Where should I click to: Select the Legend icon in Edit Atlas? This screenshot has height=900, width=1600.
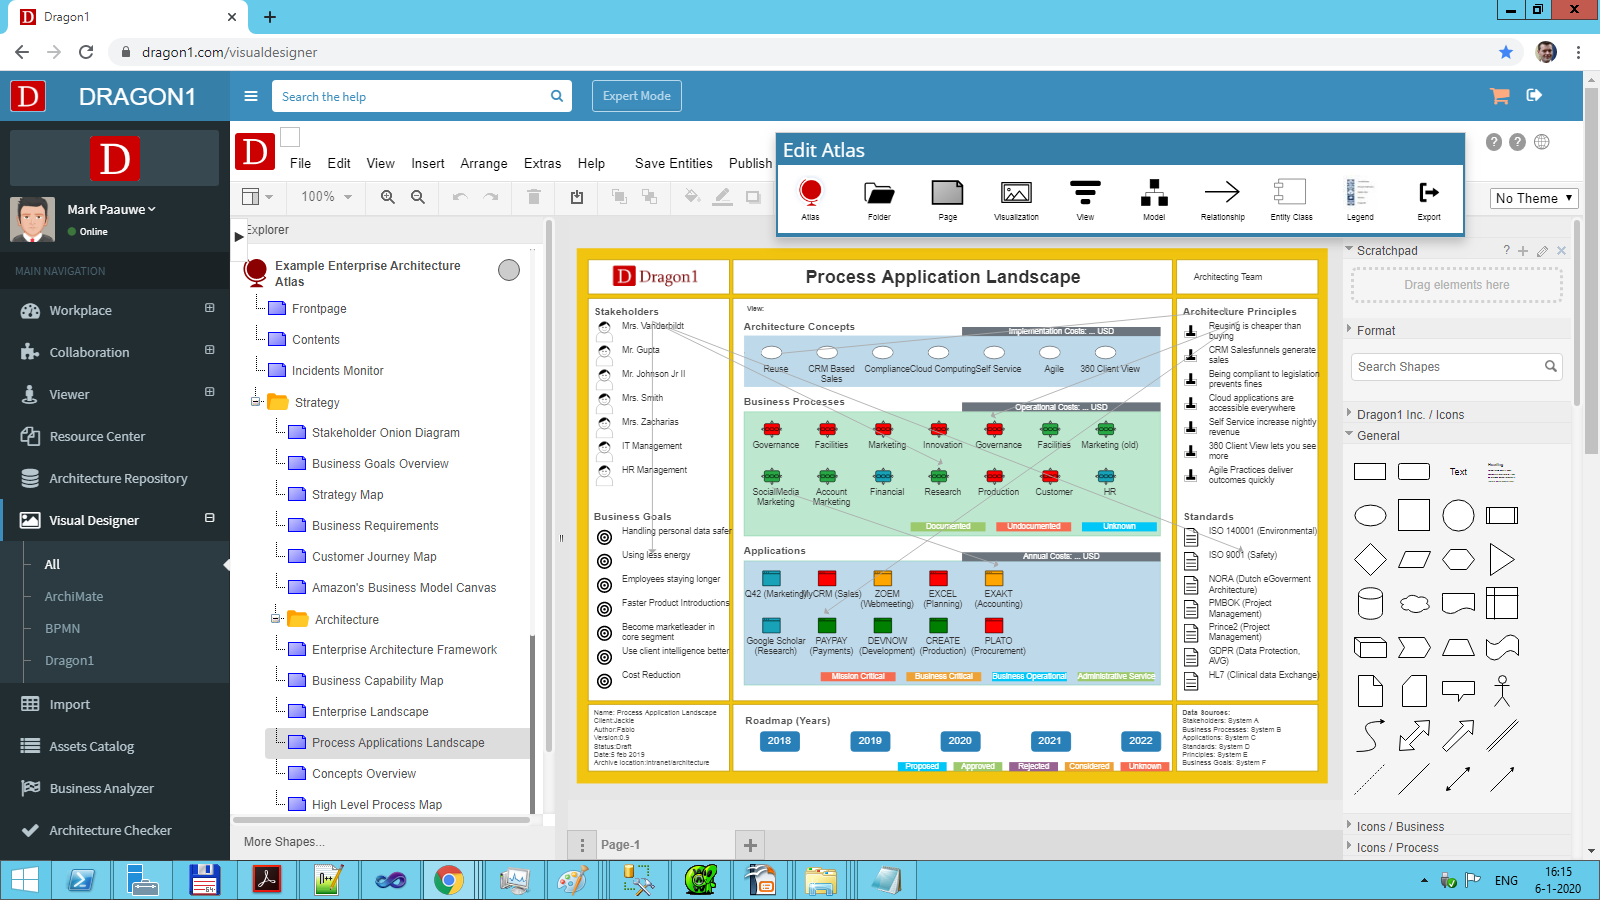click(1360, 194)
